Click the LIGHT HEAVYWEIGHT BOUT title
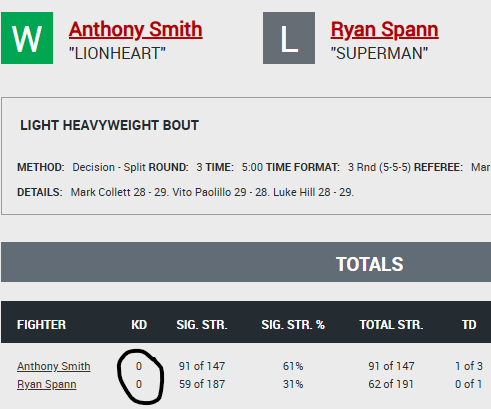Viewport: 491px width, 409px height. [x=109, y=125]
